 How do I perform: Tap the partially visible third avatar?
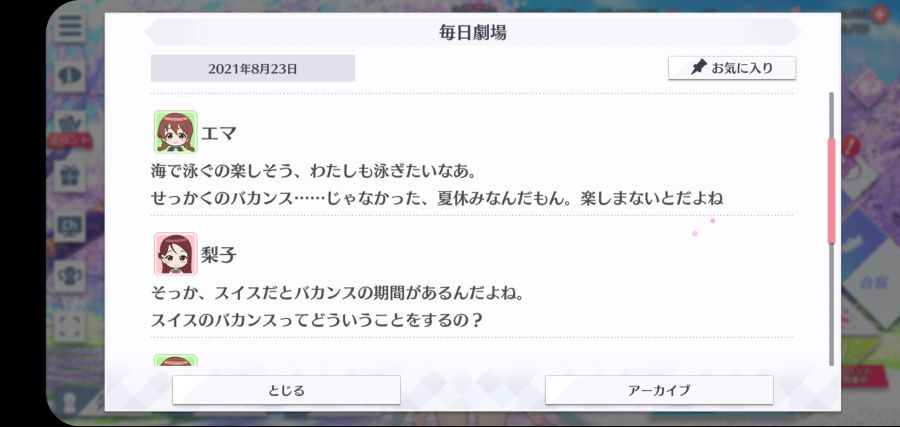click(x=176, y=360)
